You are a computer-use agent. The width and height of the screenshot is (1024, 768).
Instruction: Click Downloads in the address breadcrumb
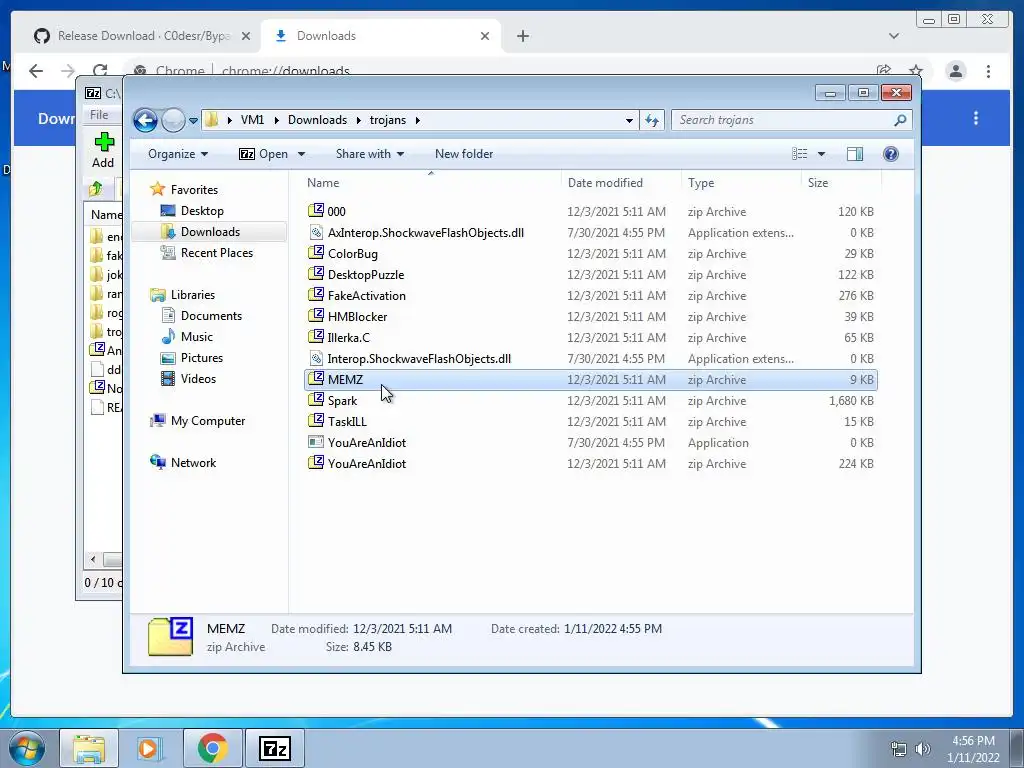click(317, 120)
